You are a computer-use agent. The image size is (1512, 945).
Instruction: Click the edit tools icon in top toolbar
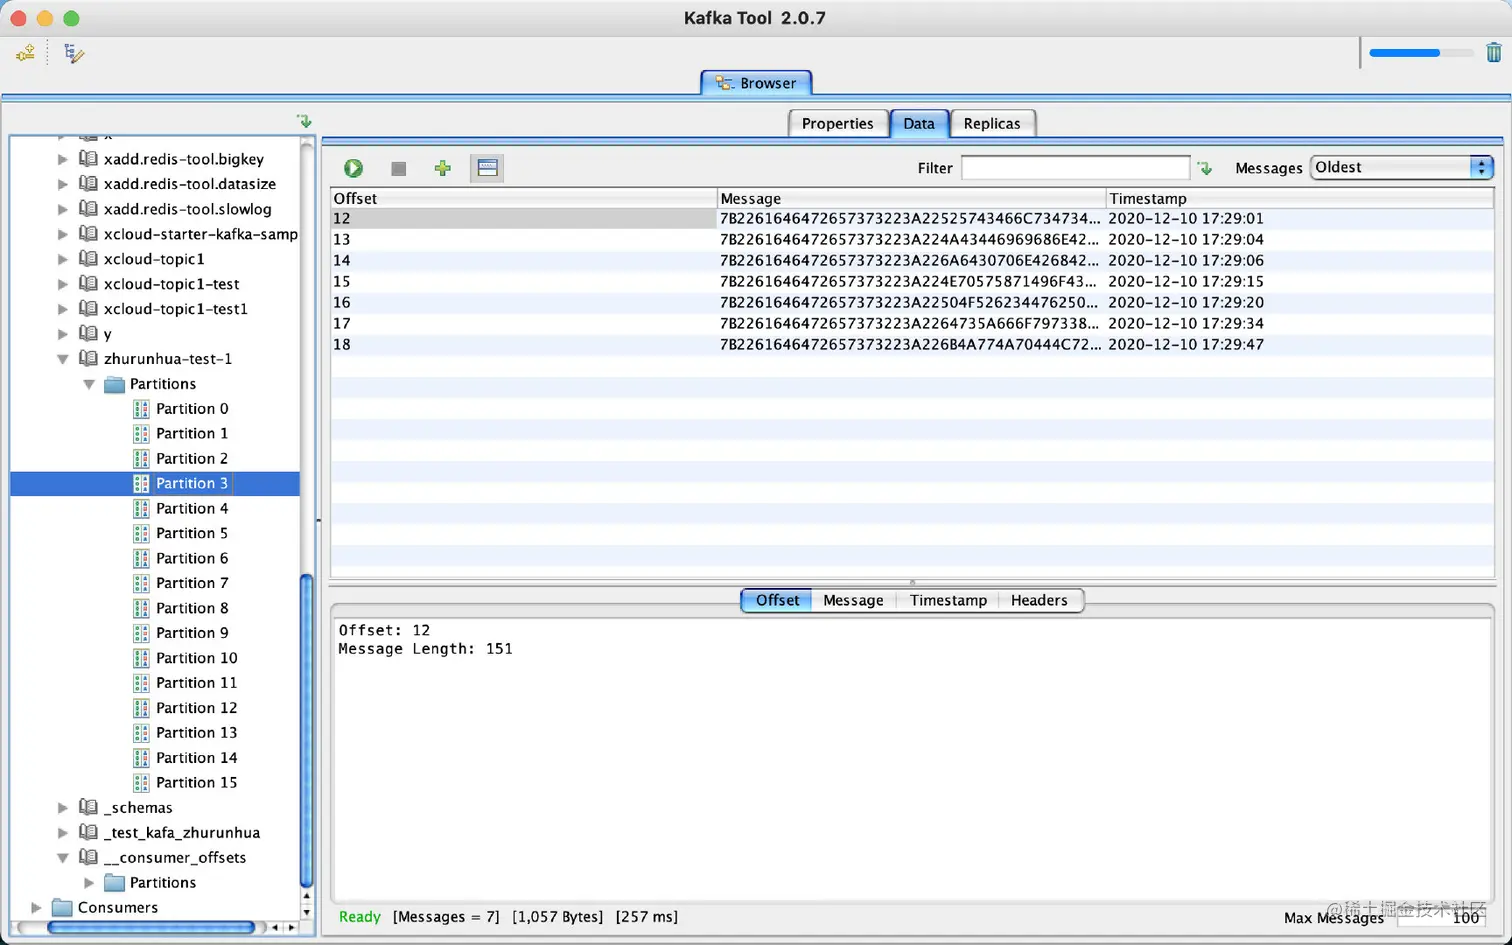[74, 53]
